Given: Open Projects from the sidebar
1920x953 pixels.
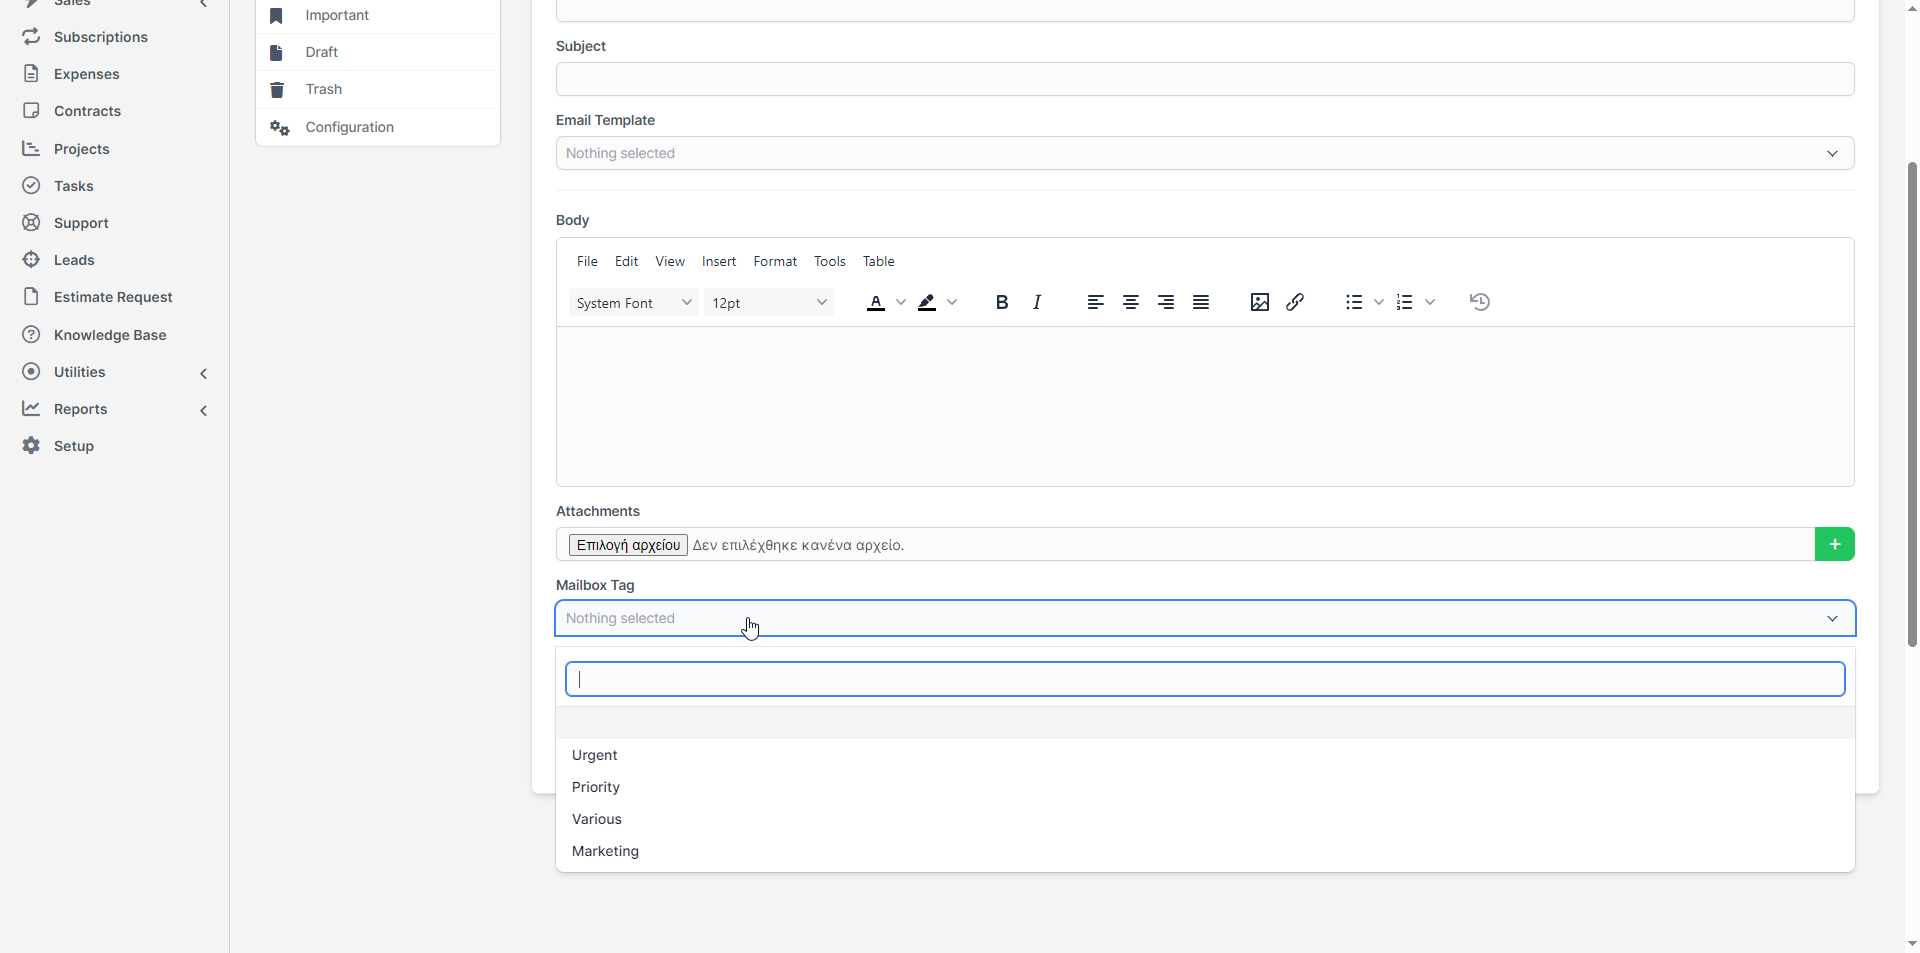Looking at the screenshot, I should [81, 149].
